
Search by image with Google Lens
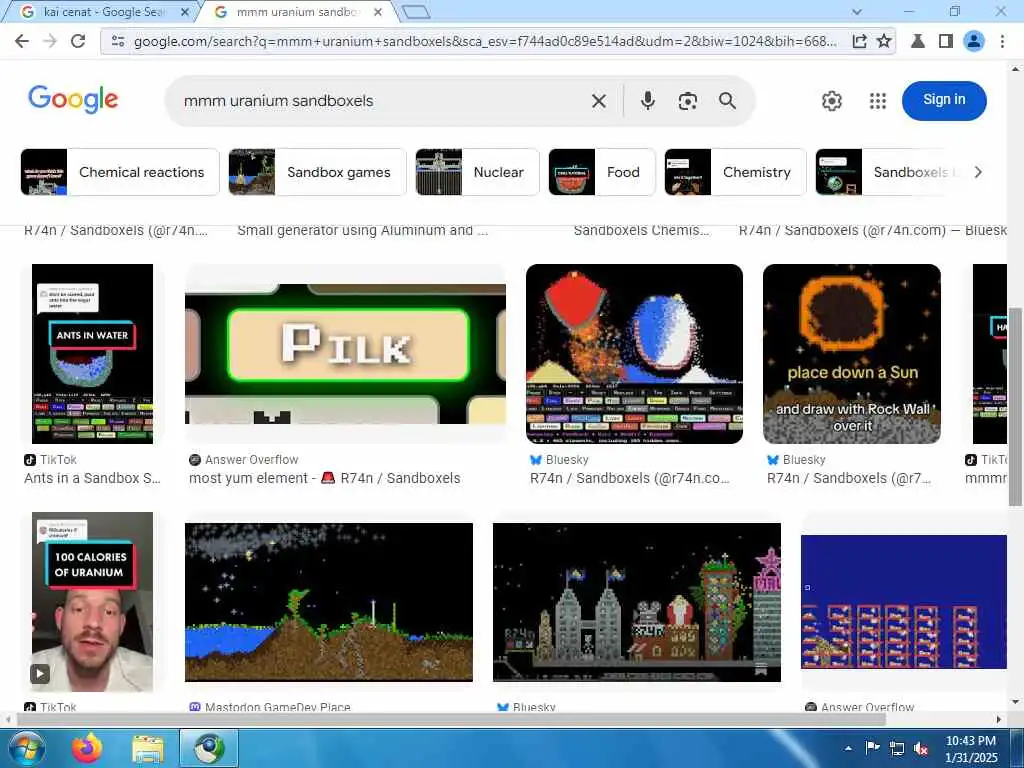pos(687,101)
